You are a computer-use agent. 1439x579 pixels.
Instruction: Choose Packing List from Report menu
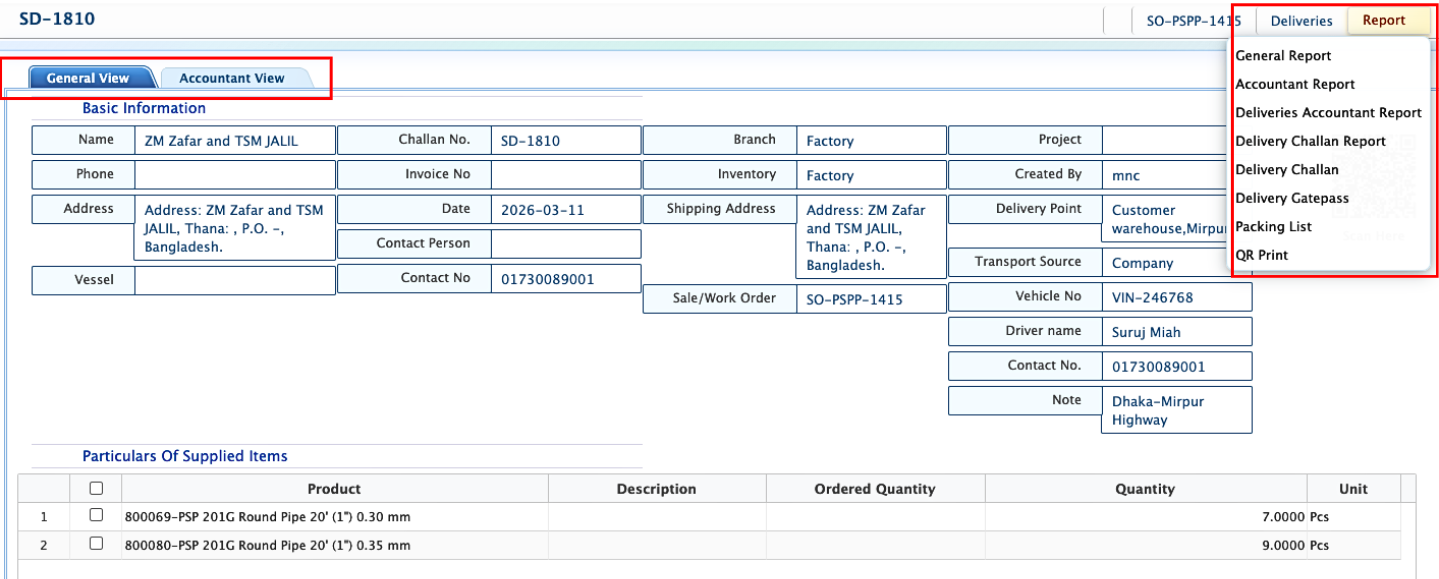1273,227
